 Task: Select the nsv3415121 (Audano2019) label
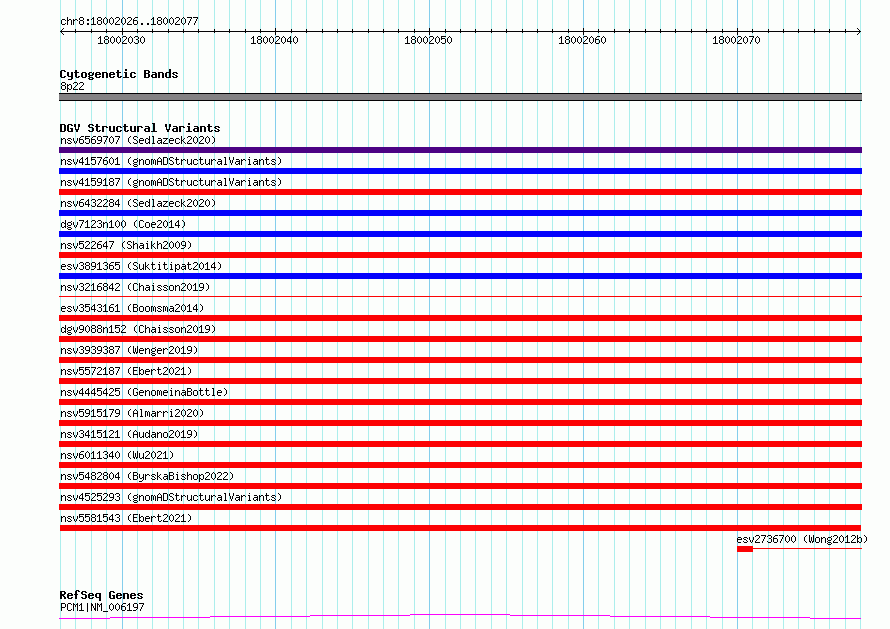click(x=129, y=434)
